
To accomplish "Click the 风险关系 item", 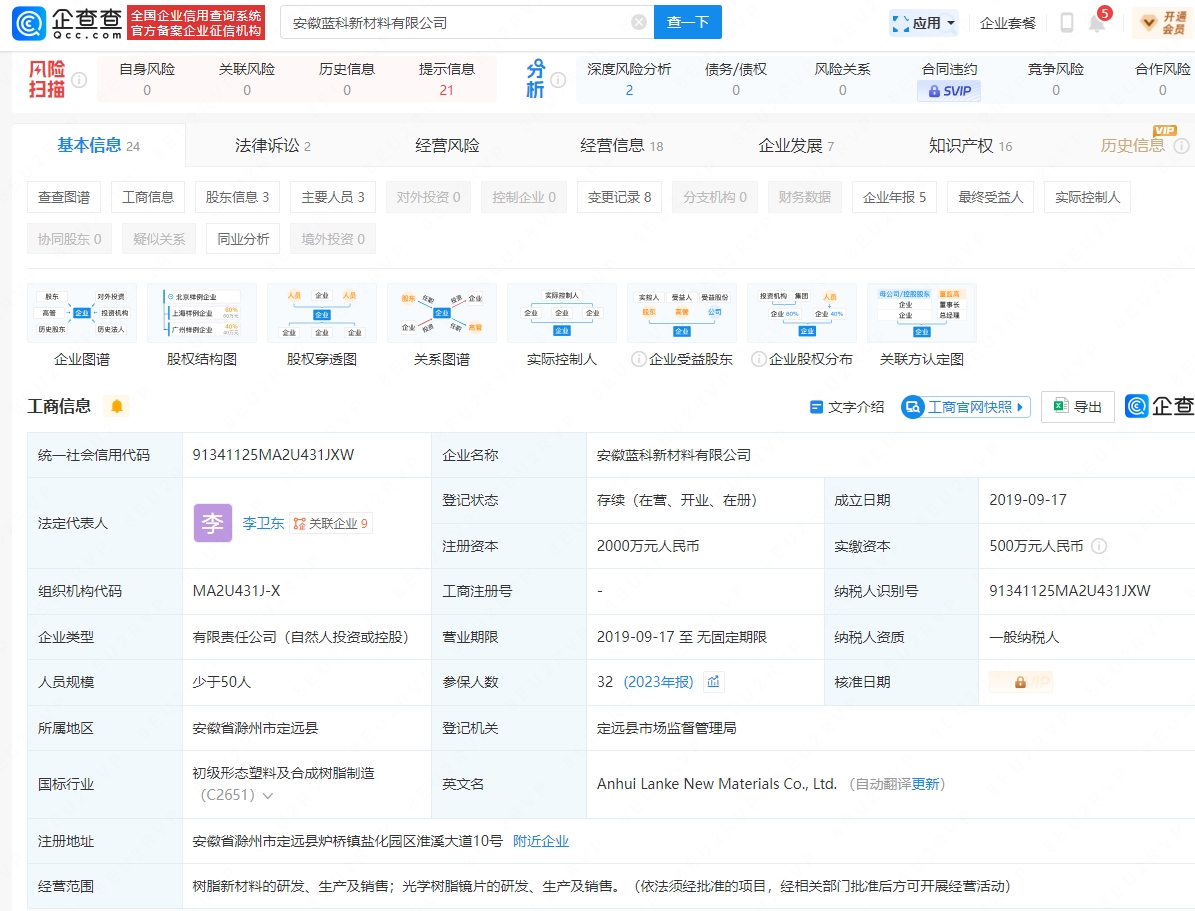I will pos(842,79).
